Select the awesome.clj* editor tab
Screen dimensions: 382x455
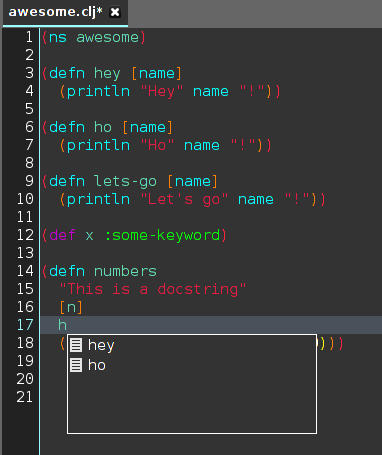point(65,13)
